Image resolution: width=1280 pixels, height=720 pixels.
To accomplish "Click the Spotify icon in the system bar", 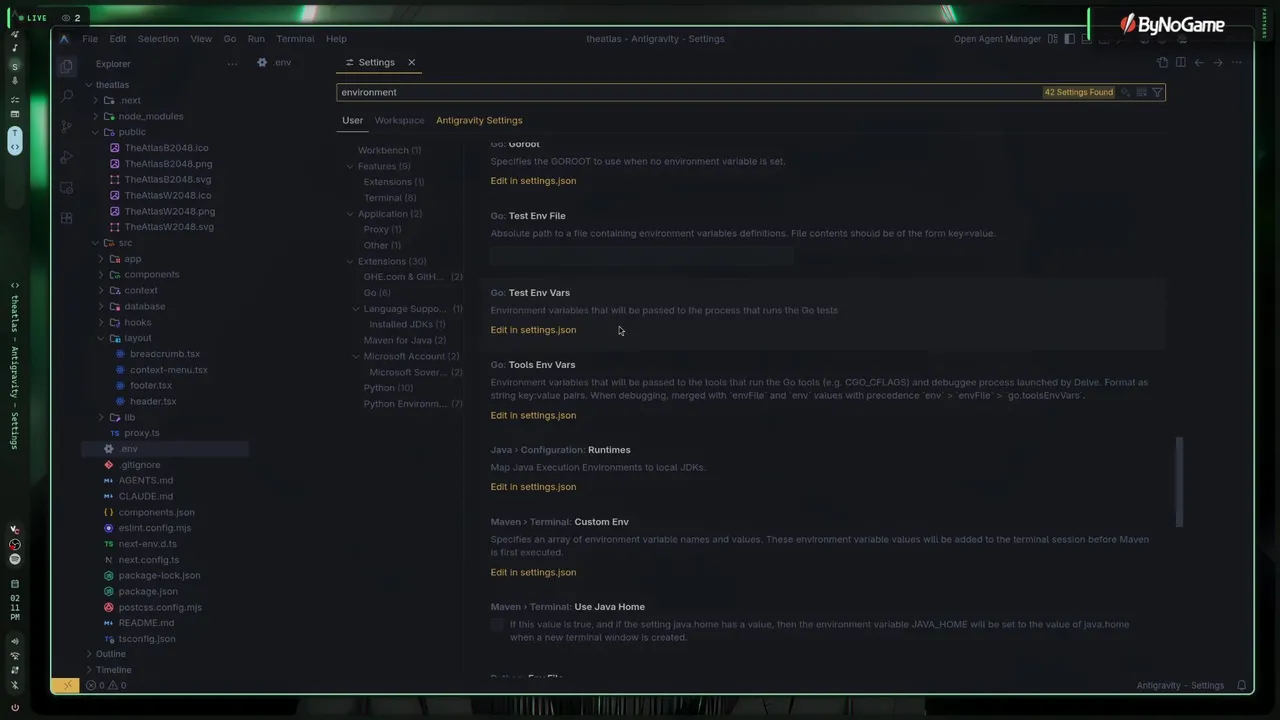I will 15,559.
